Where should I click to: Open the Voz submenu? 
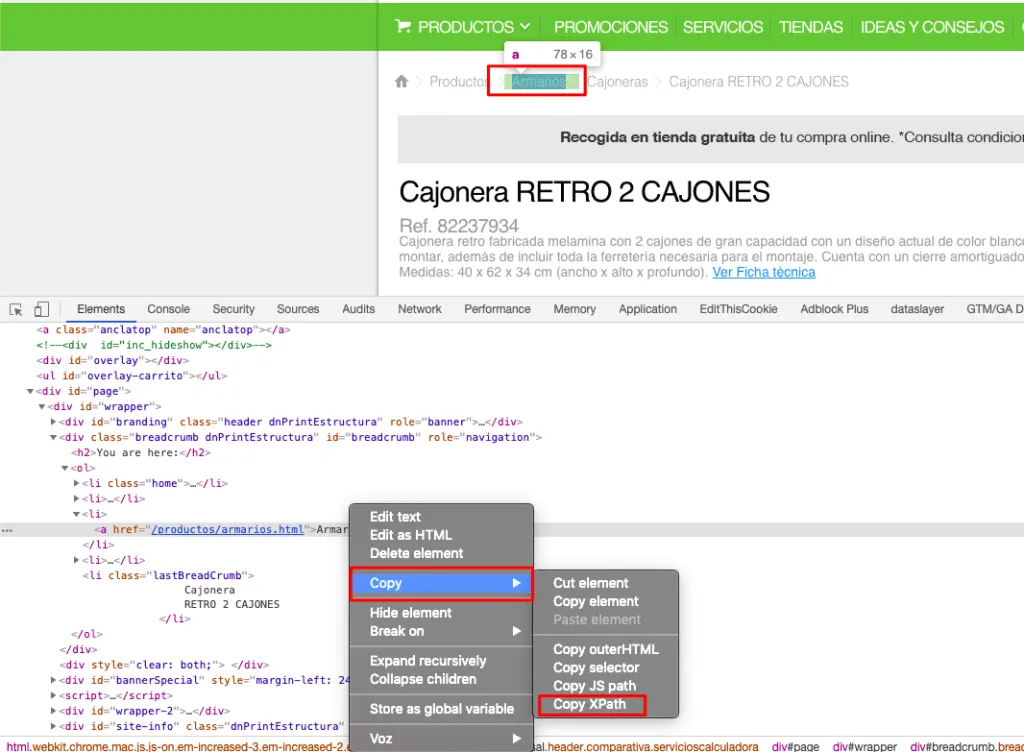(441, 738)
